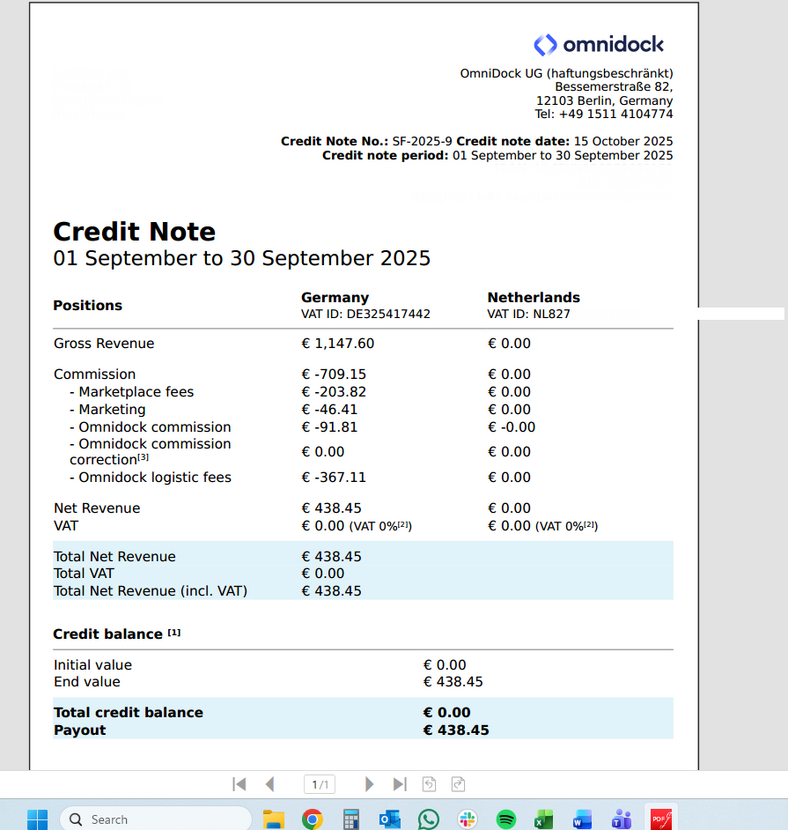This screenshot has height=830, width=788.
Task: Switch to Slack in the taskbar
Action: coord(467,819)
